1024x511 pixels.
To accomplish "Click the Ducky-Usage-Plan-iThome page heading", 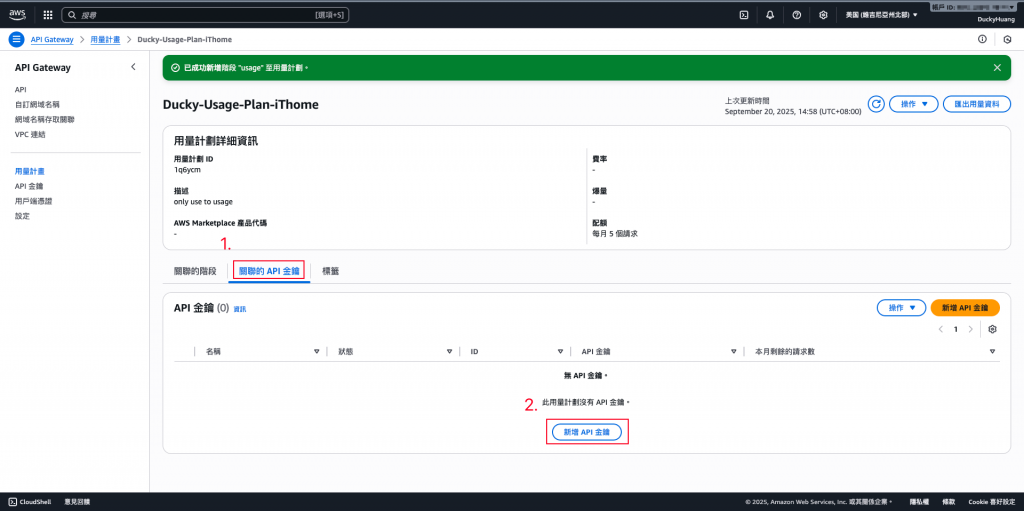I will [x=240, y=105].
